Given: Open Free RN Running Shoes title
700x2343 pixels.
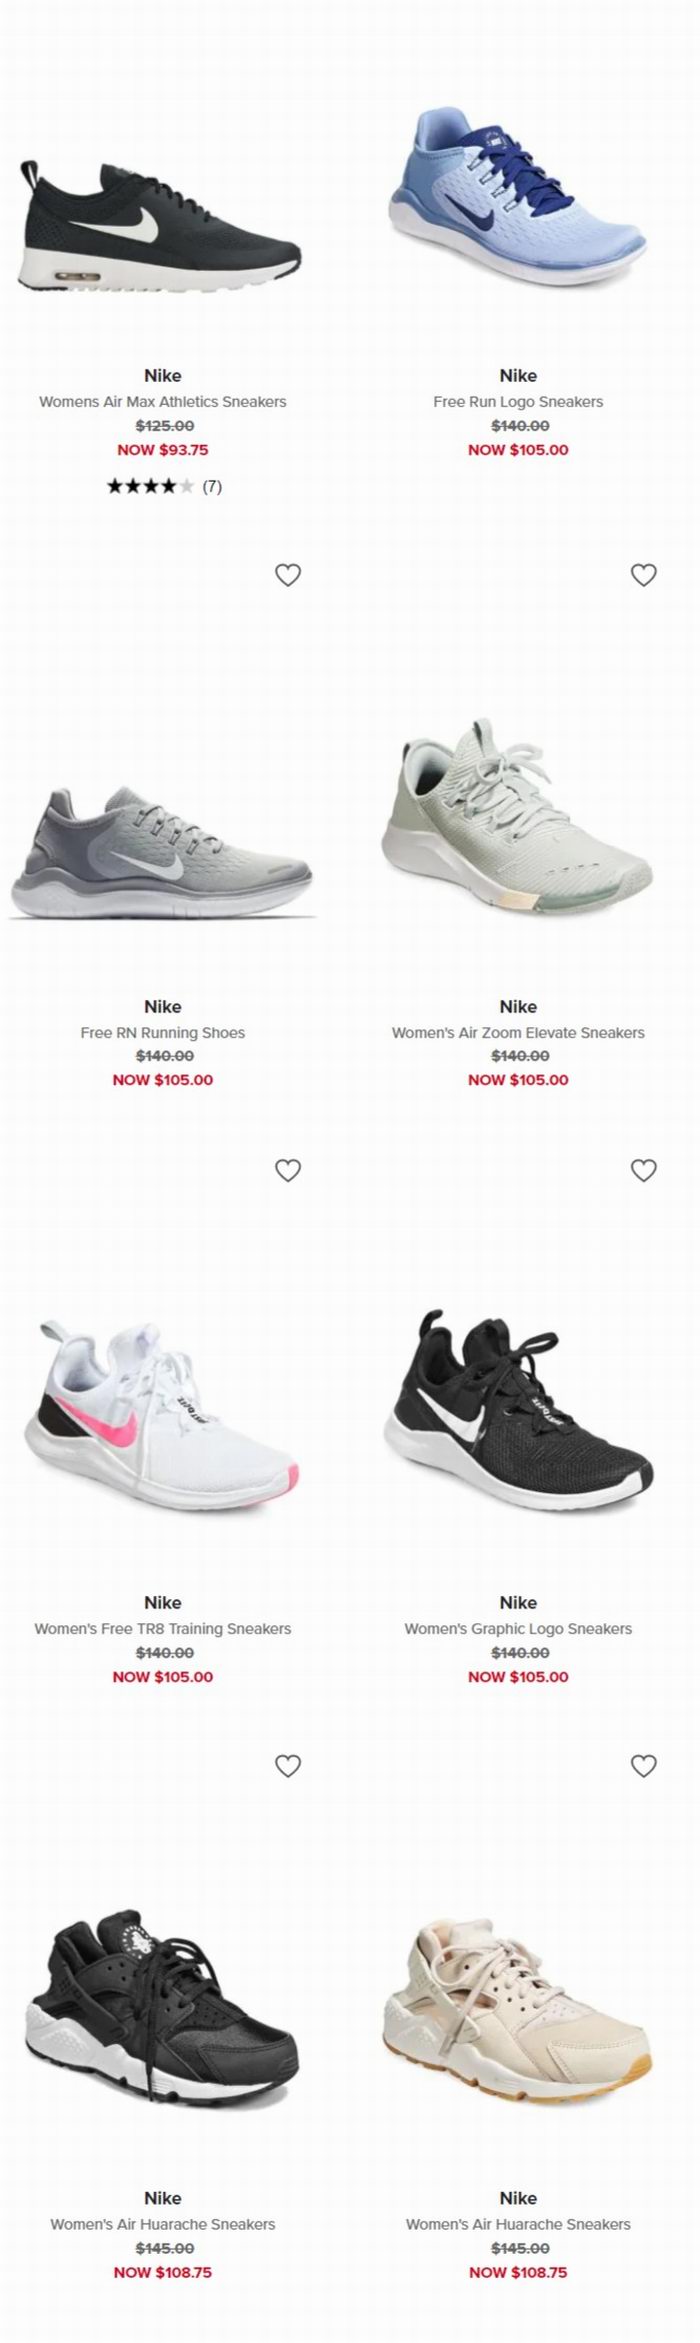Looking at the screenshot, I should pos(162,1033).
